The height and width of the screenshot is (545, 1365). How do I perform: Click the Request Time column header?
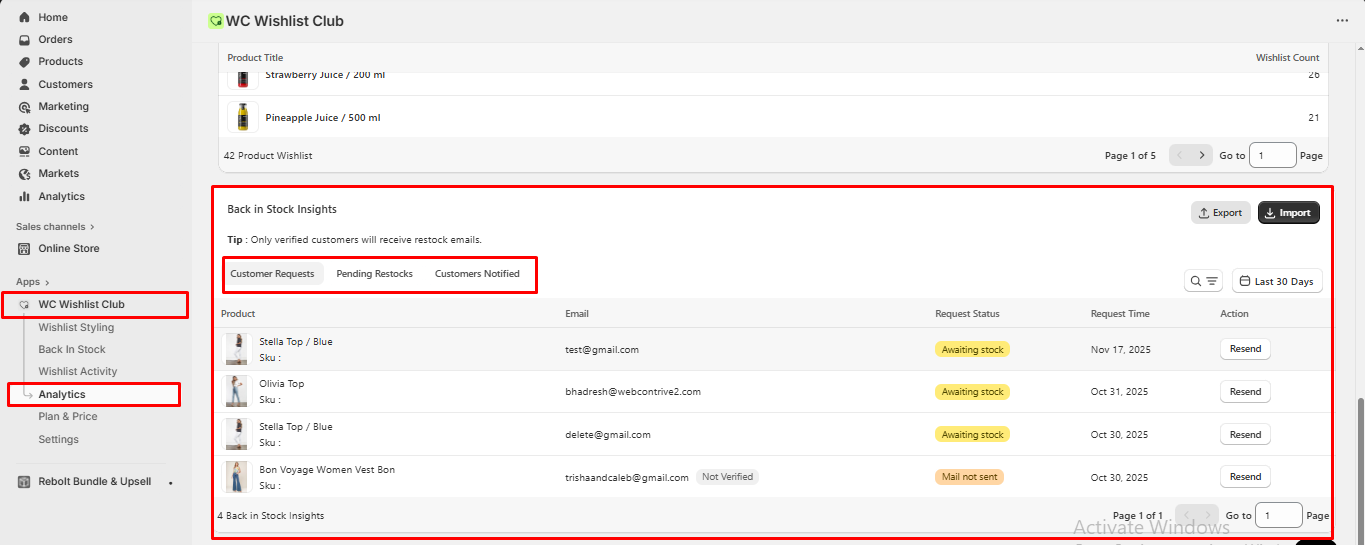1120,314
